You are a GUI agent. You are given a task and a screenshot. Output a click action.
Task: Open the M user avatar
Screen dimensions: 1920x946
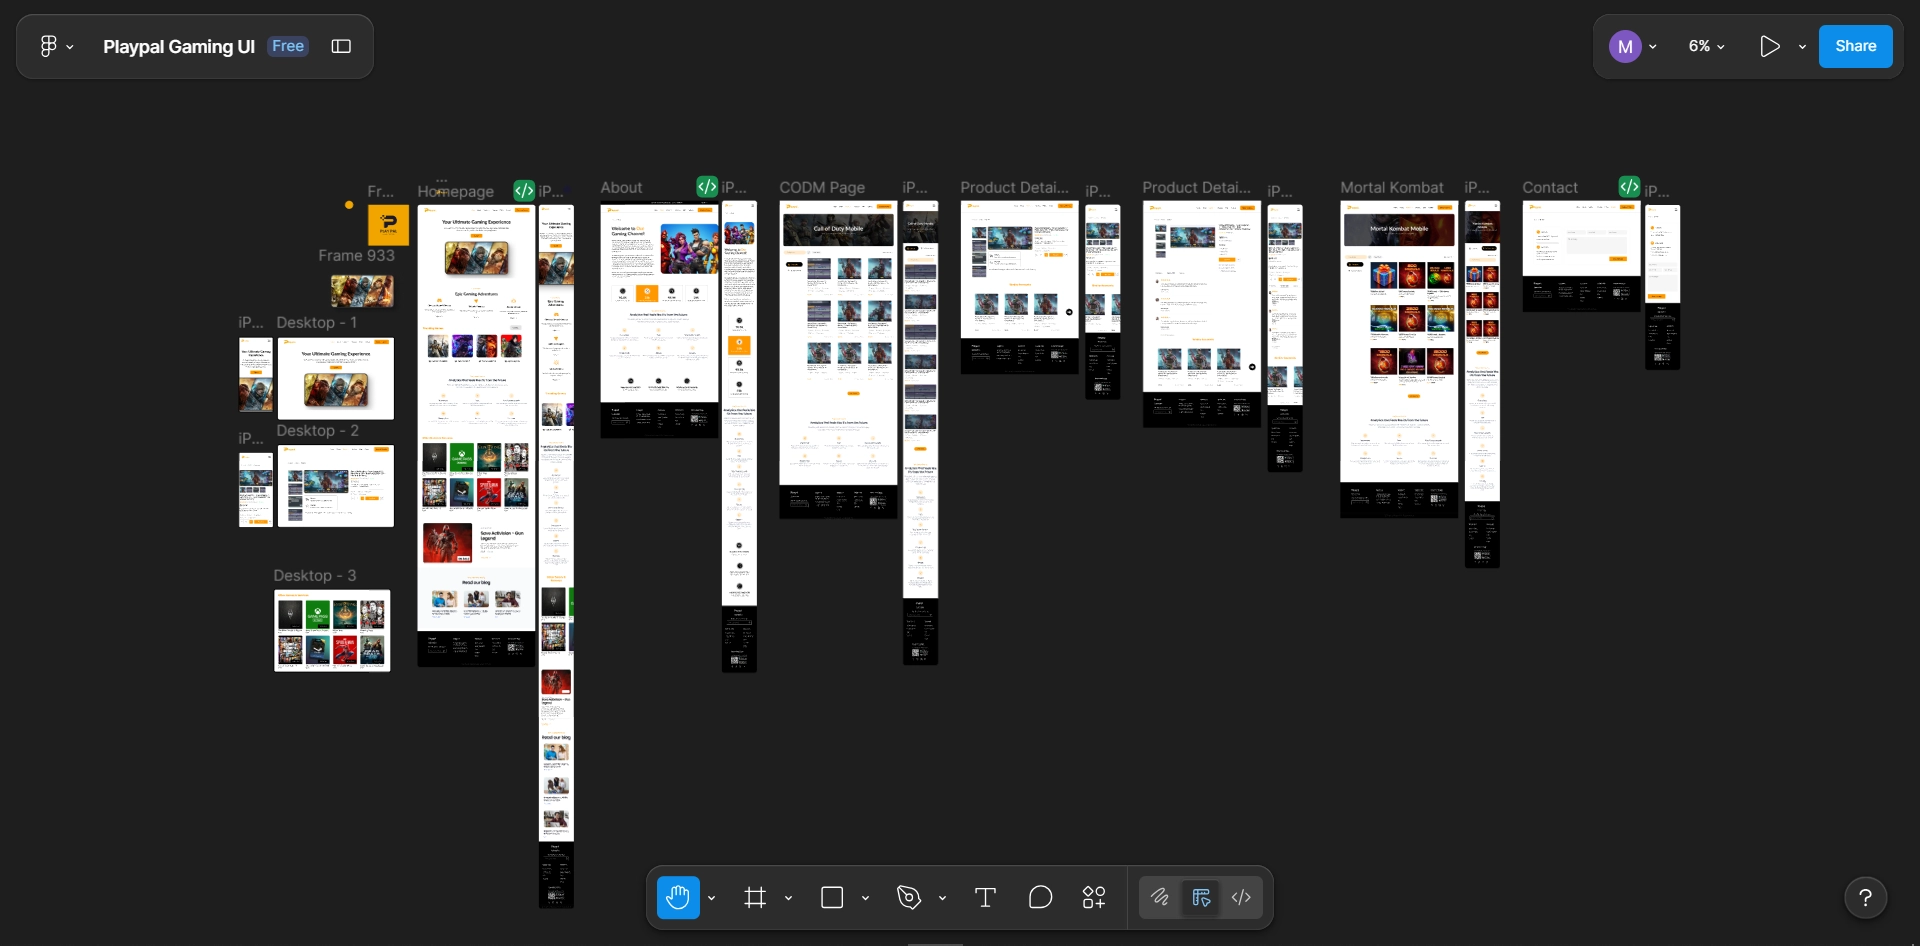pyautogui.click(x=1625, y=46)
